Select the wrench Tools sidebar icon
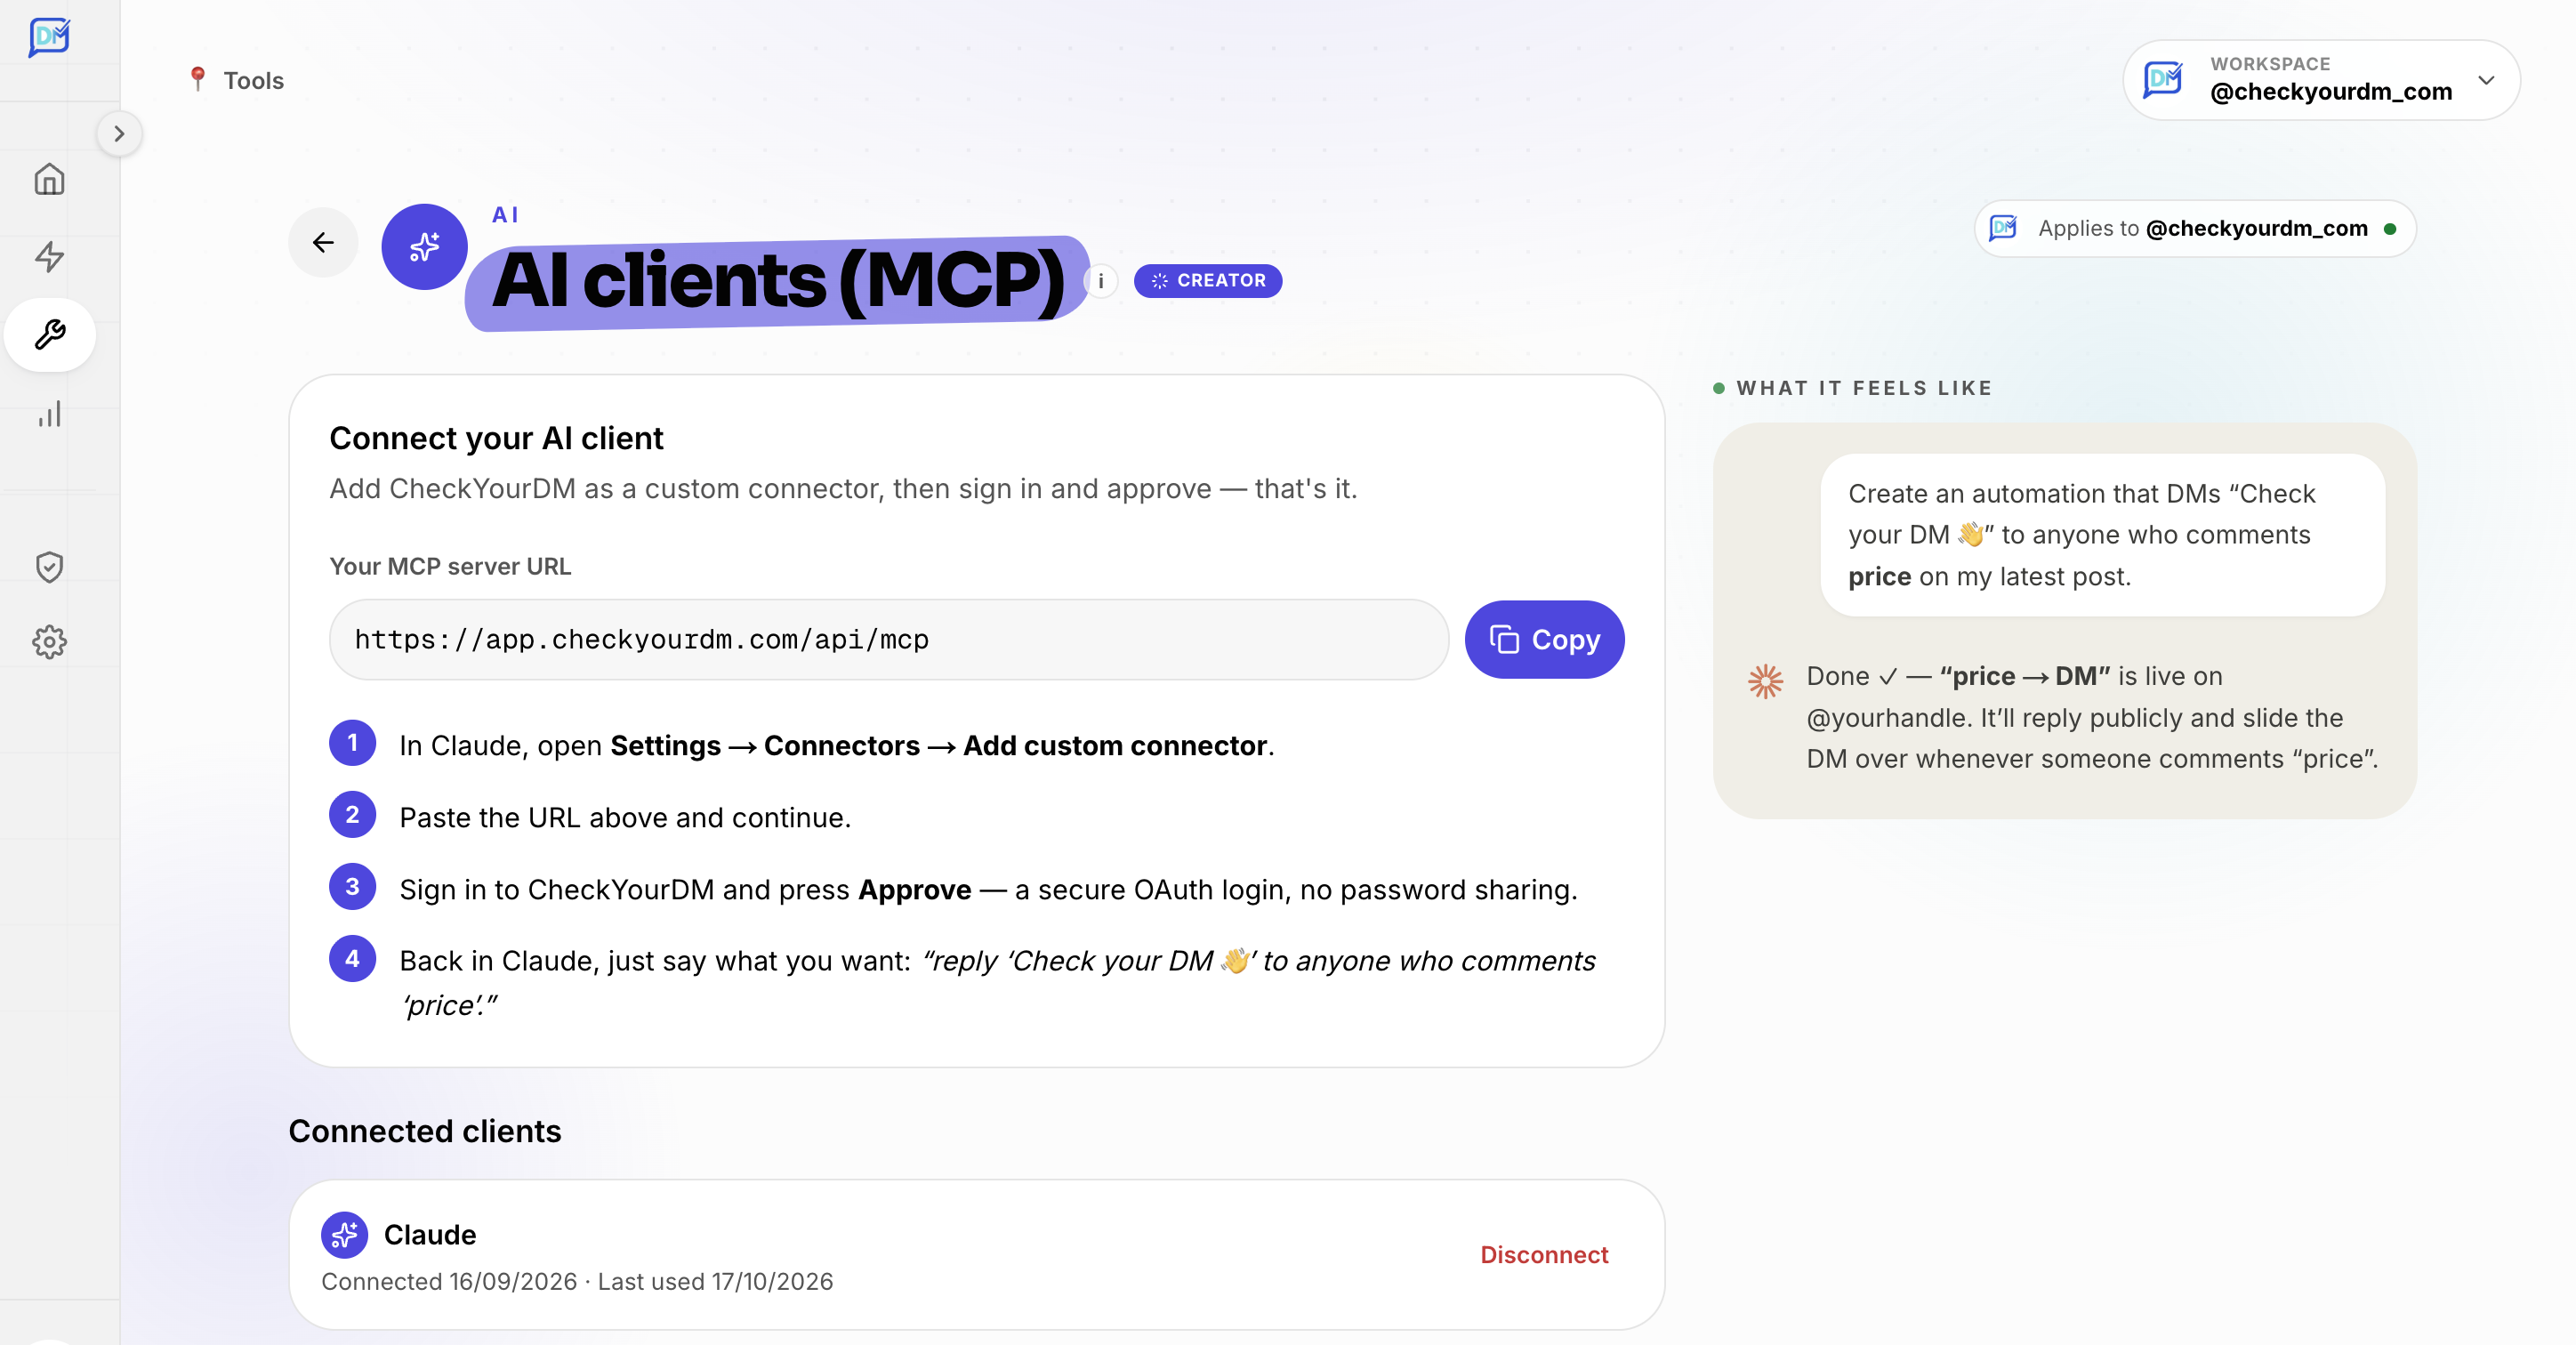2576x1345 pixels. [x=50, y=334]
